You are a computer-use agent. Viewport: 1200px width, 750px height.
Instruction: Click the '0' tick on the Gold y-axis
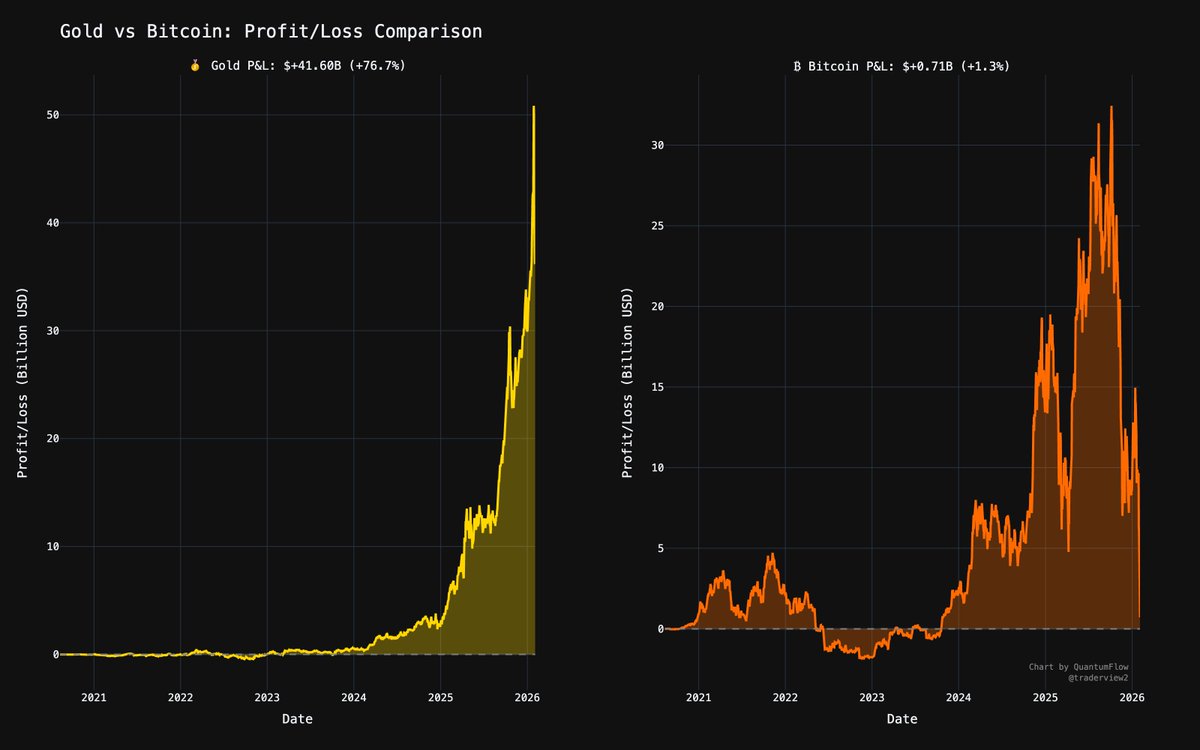tap(56, 655)
